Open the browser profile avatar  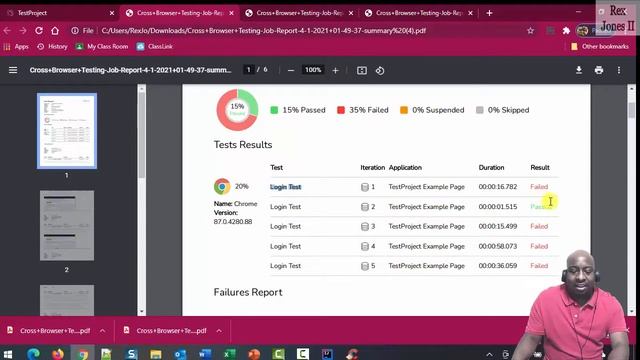click(583, 31)
